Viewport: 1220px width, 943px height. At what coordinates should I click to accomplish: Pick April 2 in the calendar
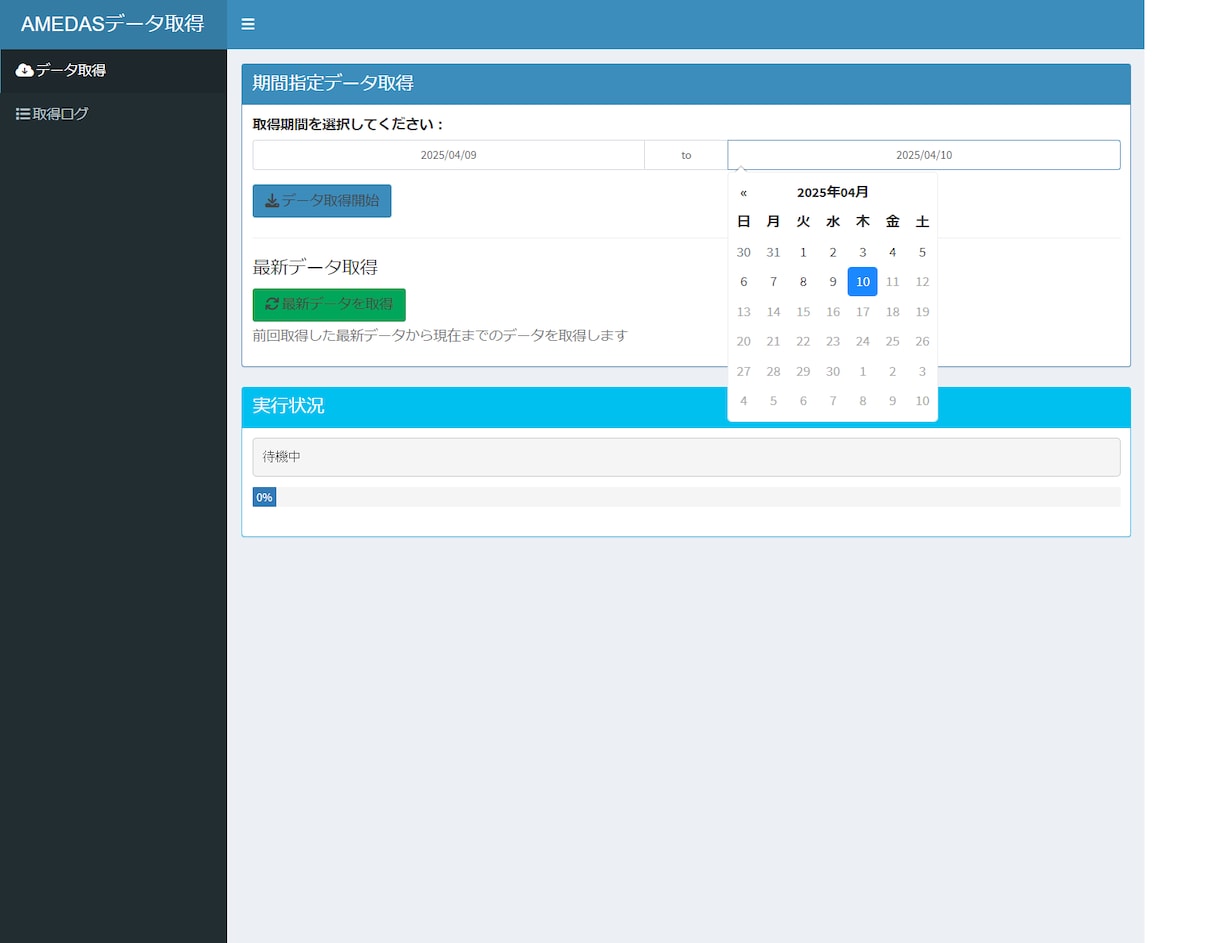[x=833, y=252]
